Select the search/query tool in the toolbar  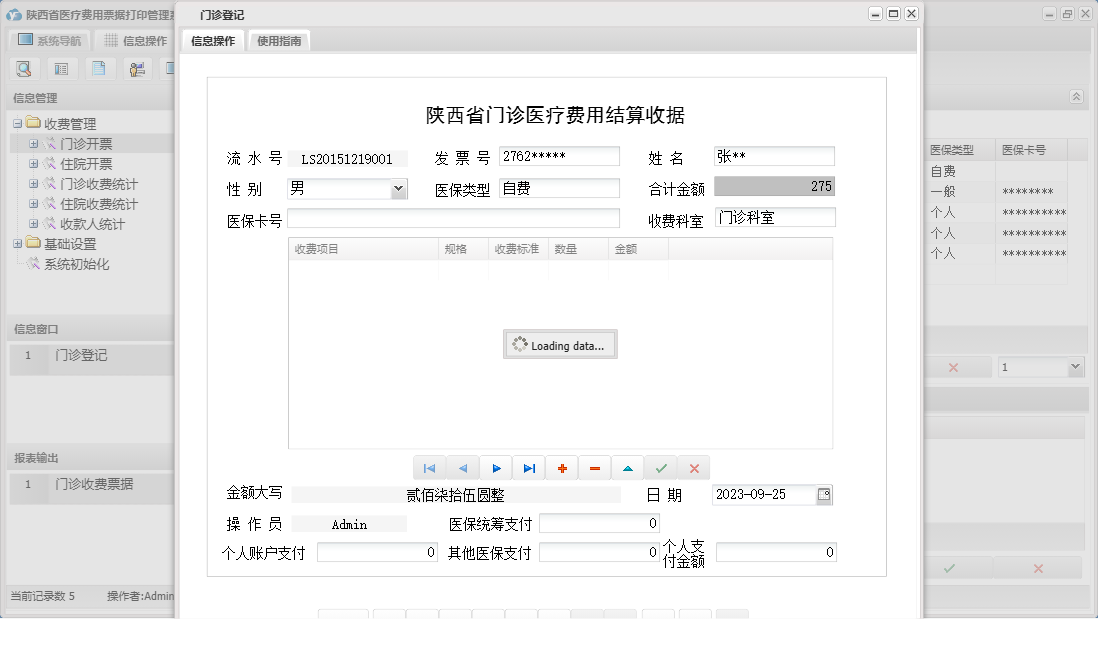[24, 68]
